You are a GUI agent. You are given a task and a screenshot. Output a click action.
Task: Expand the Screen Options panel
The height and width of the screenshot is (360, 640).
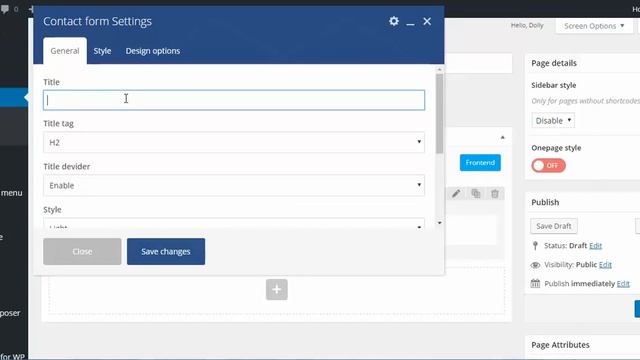click(594, 26)
